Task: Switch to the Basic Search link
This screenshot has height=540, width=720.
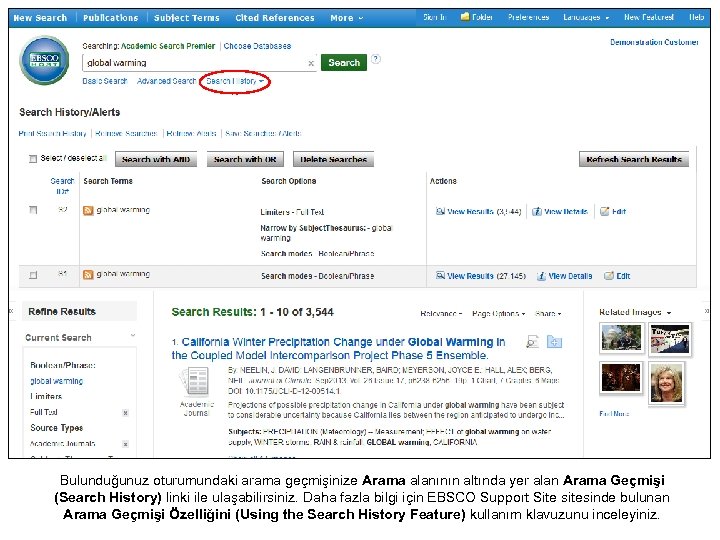Action: click(x=104, y=81)
